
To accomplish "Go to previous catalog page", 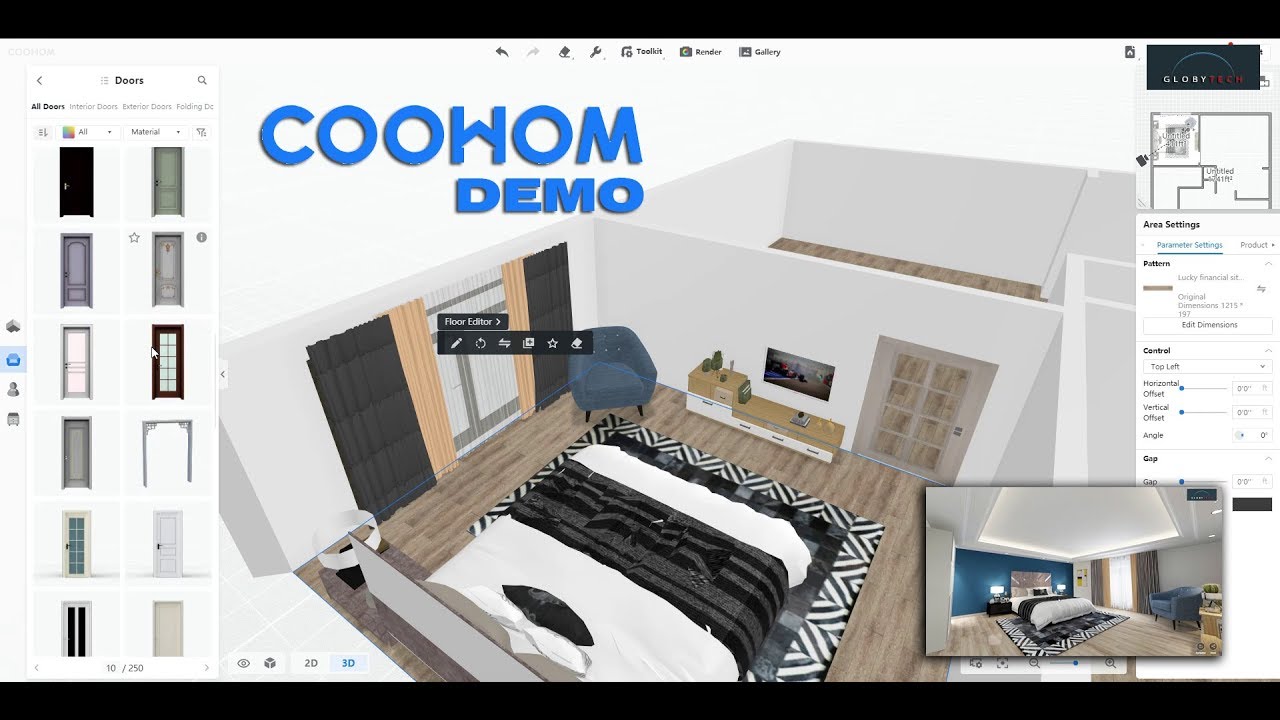I will pyautogui.click(x=37, y=668).
